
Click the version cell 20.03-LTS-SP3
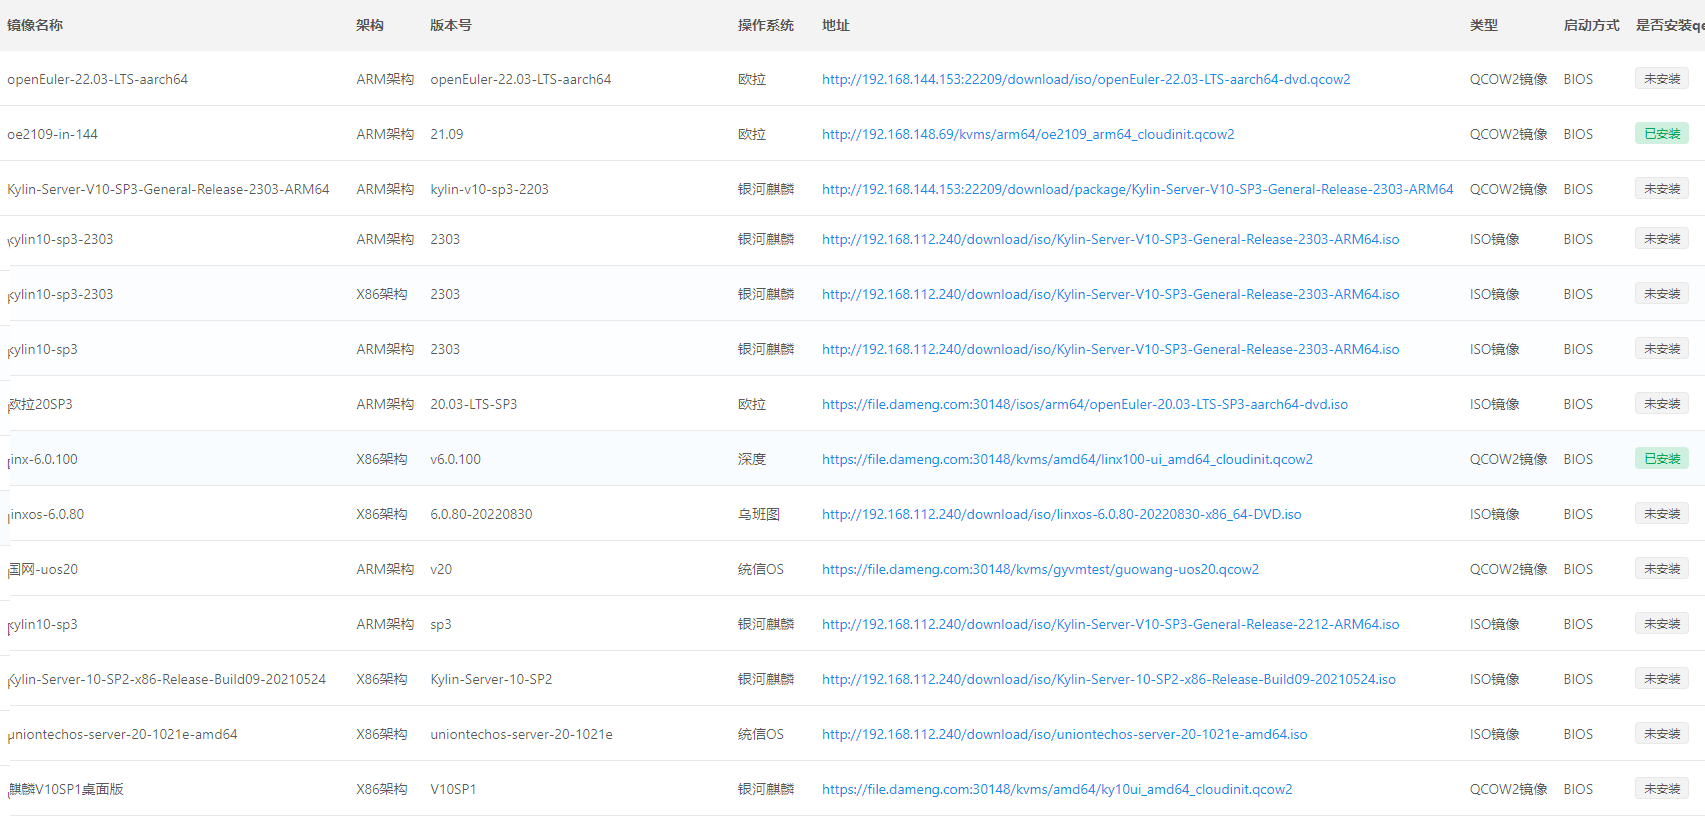474,404
